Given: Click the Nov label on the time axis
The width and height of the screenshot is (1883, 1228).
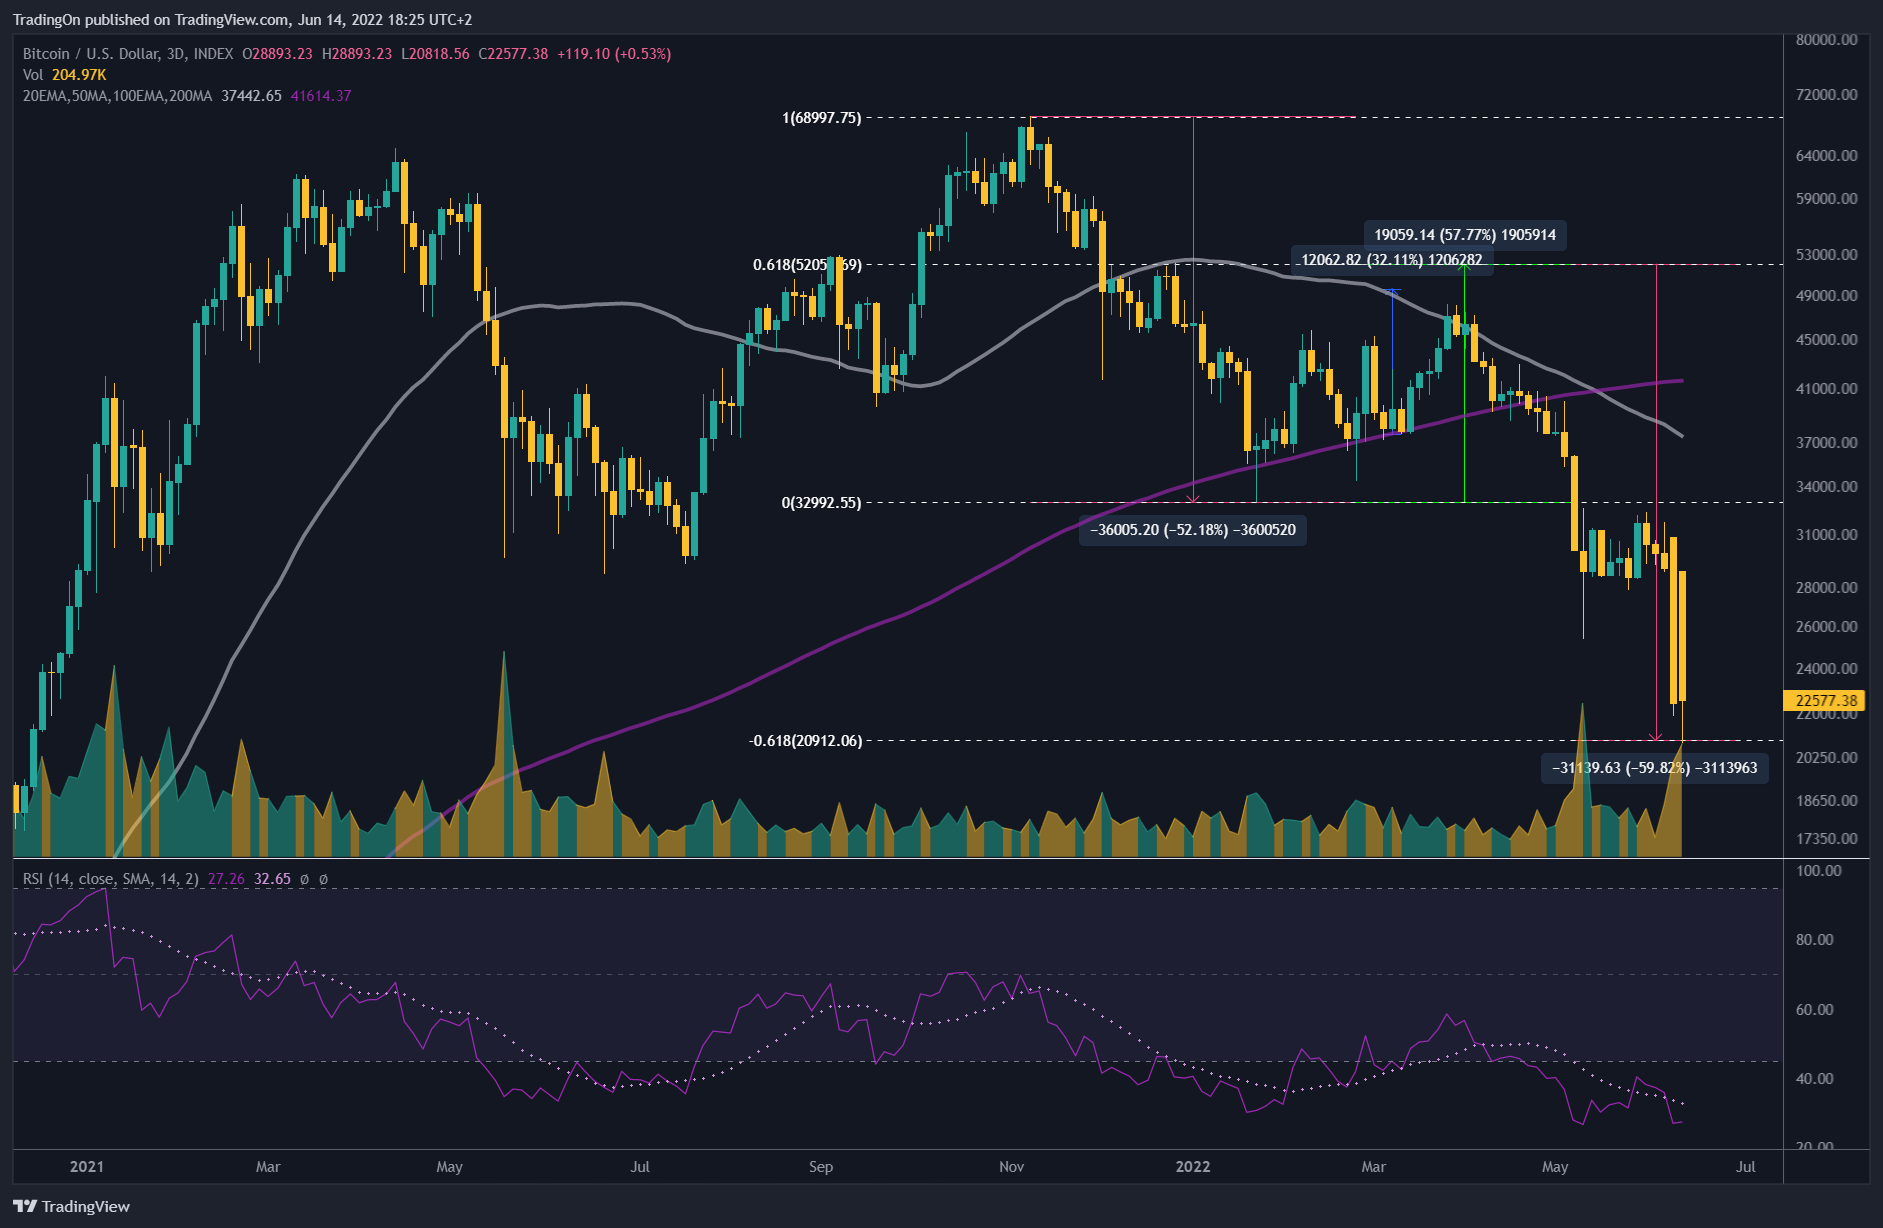Looking at the screenshot, I should [1012, 1167].
